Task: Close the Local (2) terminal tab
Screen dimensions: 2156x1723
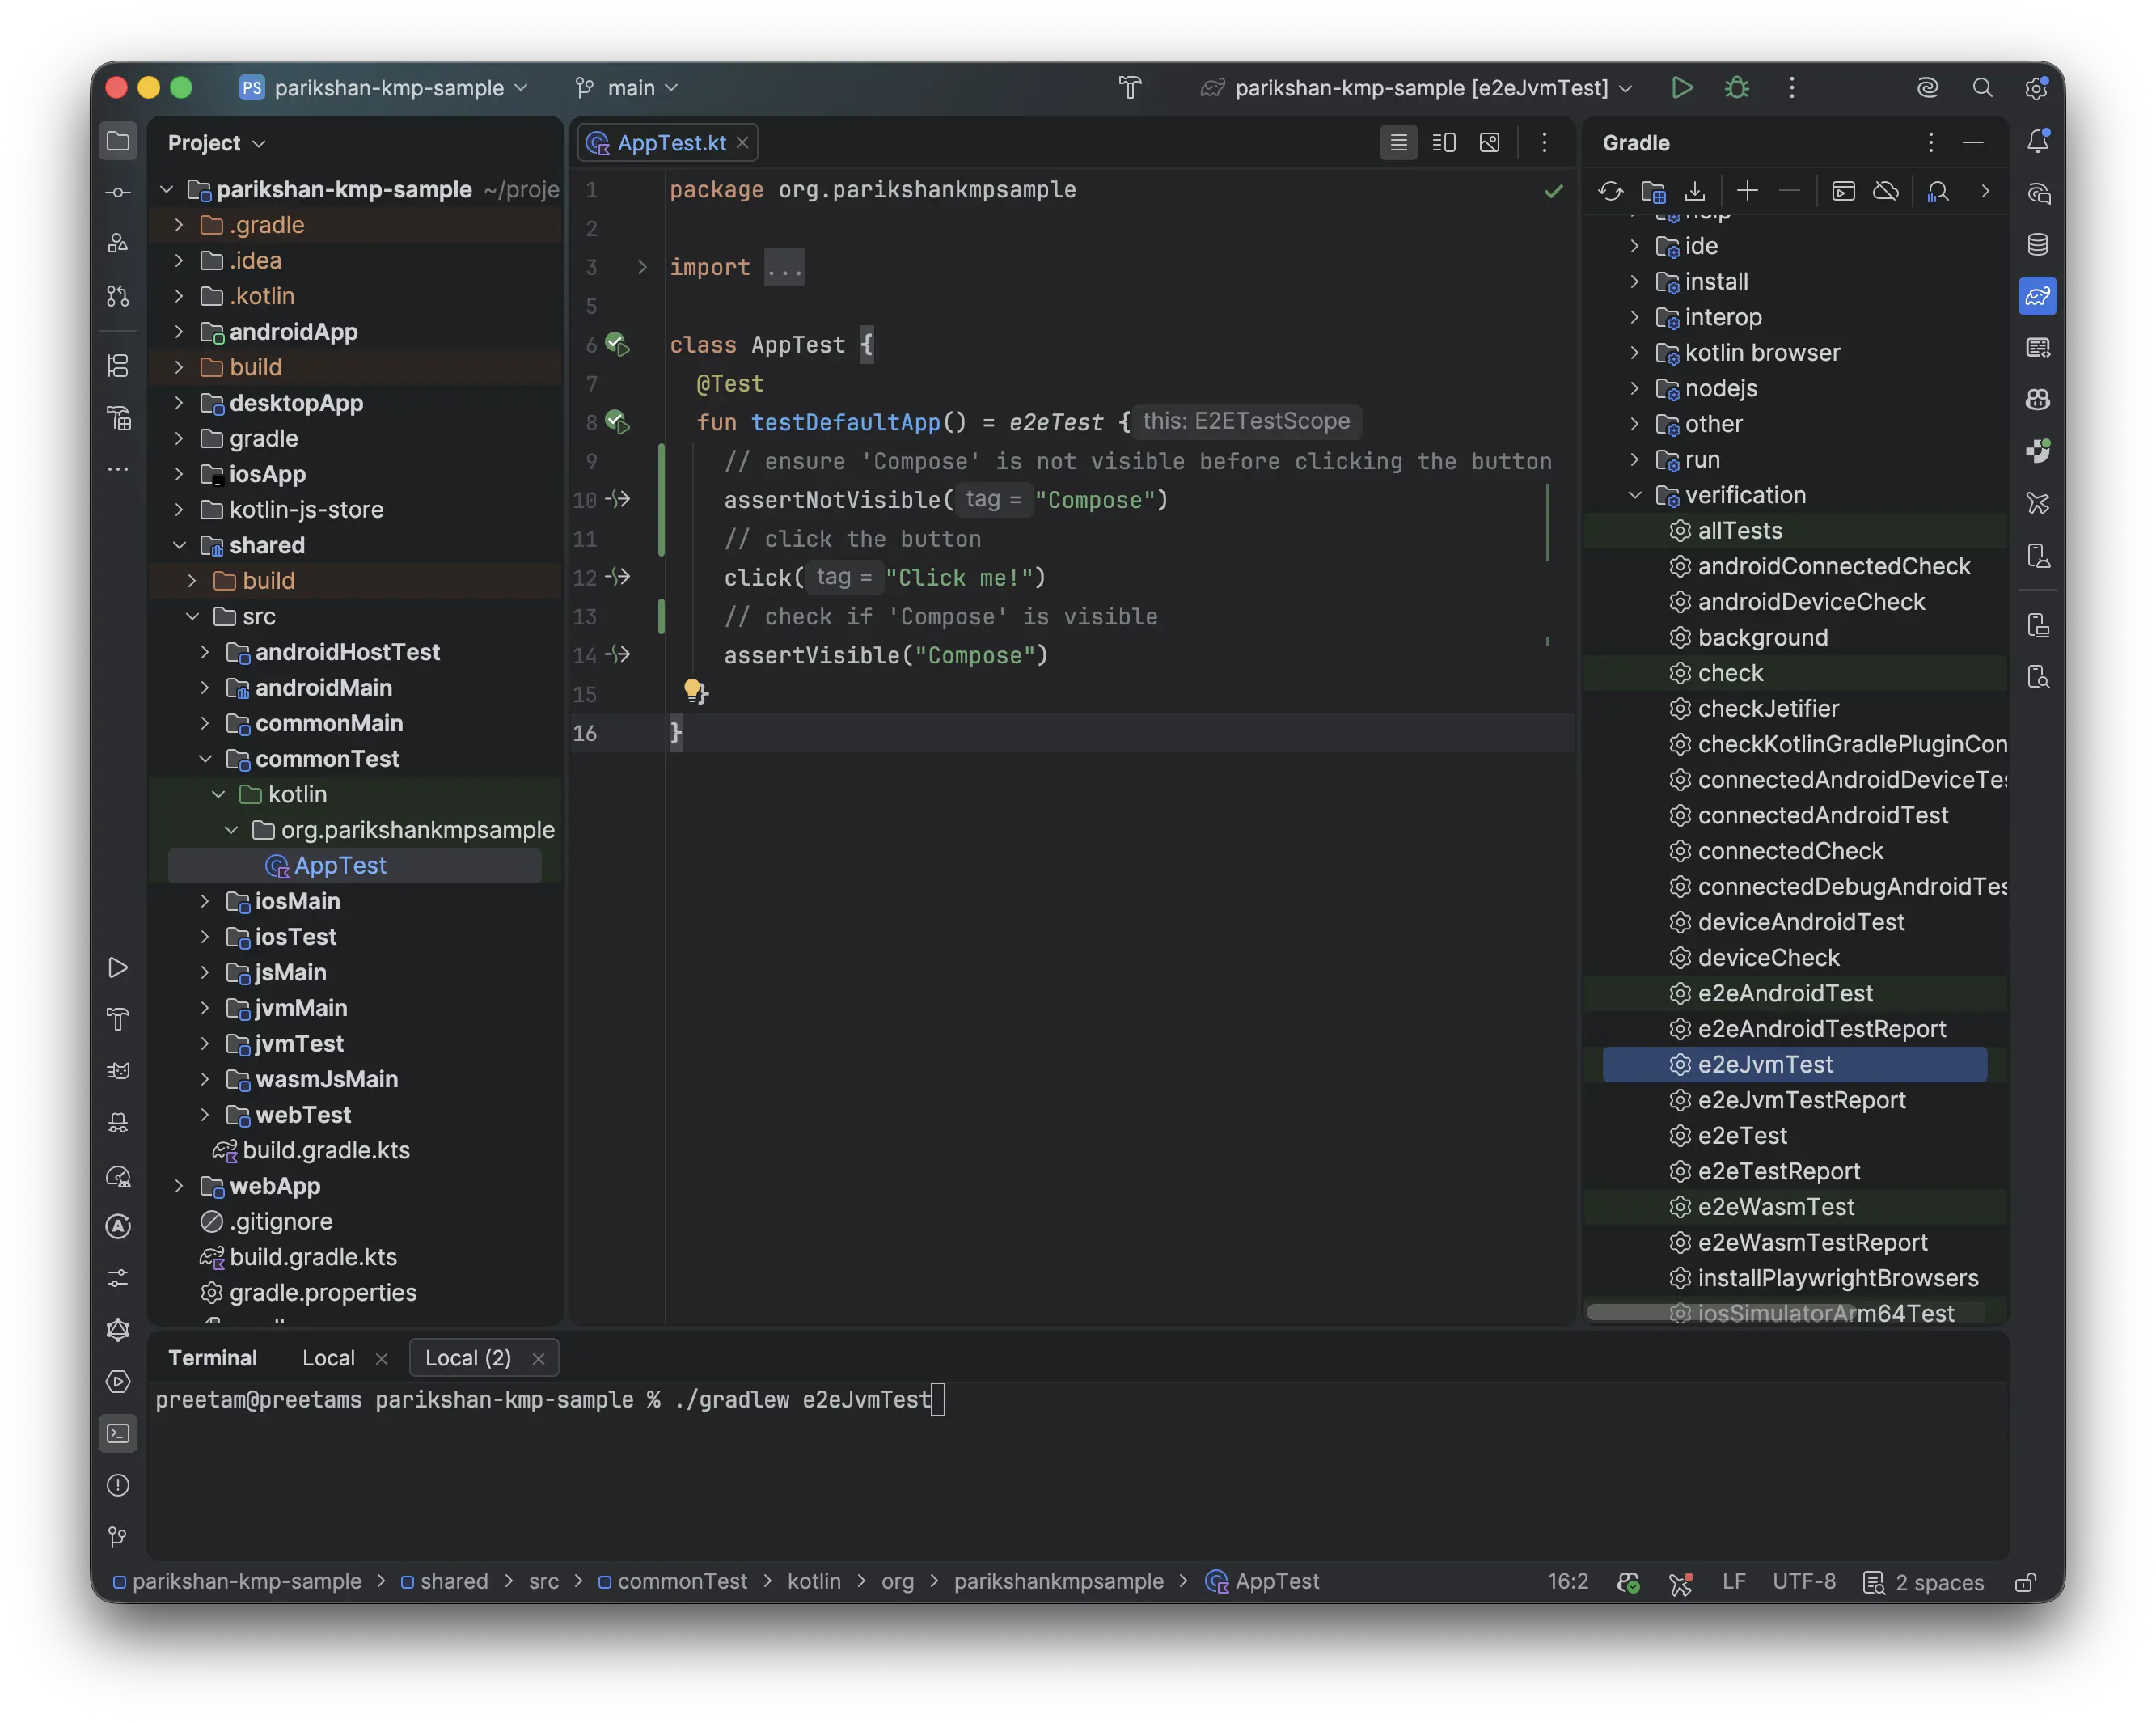Action: [539, 1359]
